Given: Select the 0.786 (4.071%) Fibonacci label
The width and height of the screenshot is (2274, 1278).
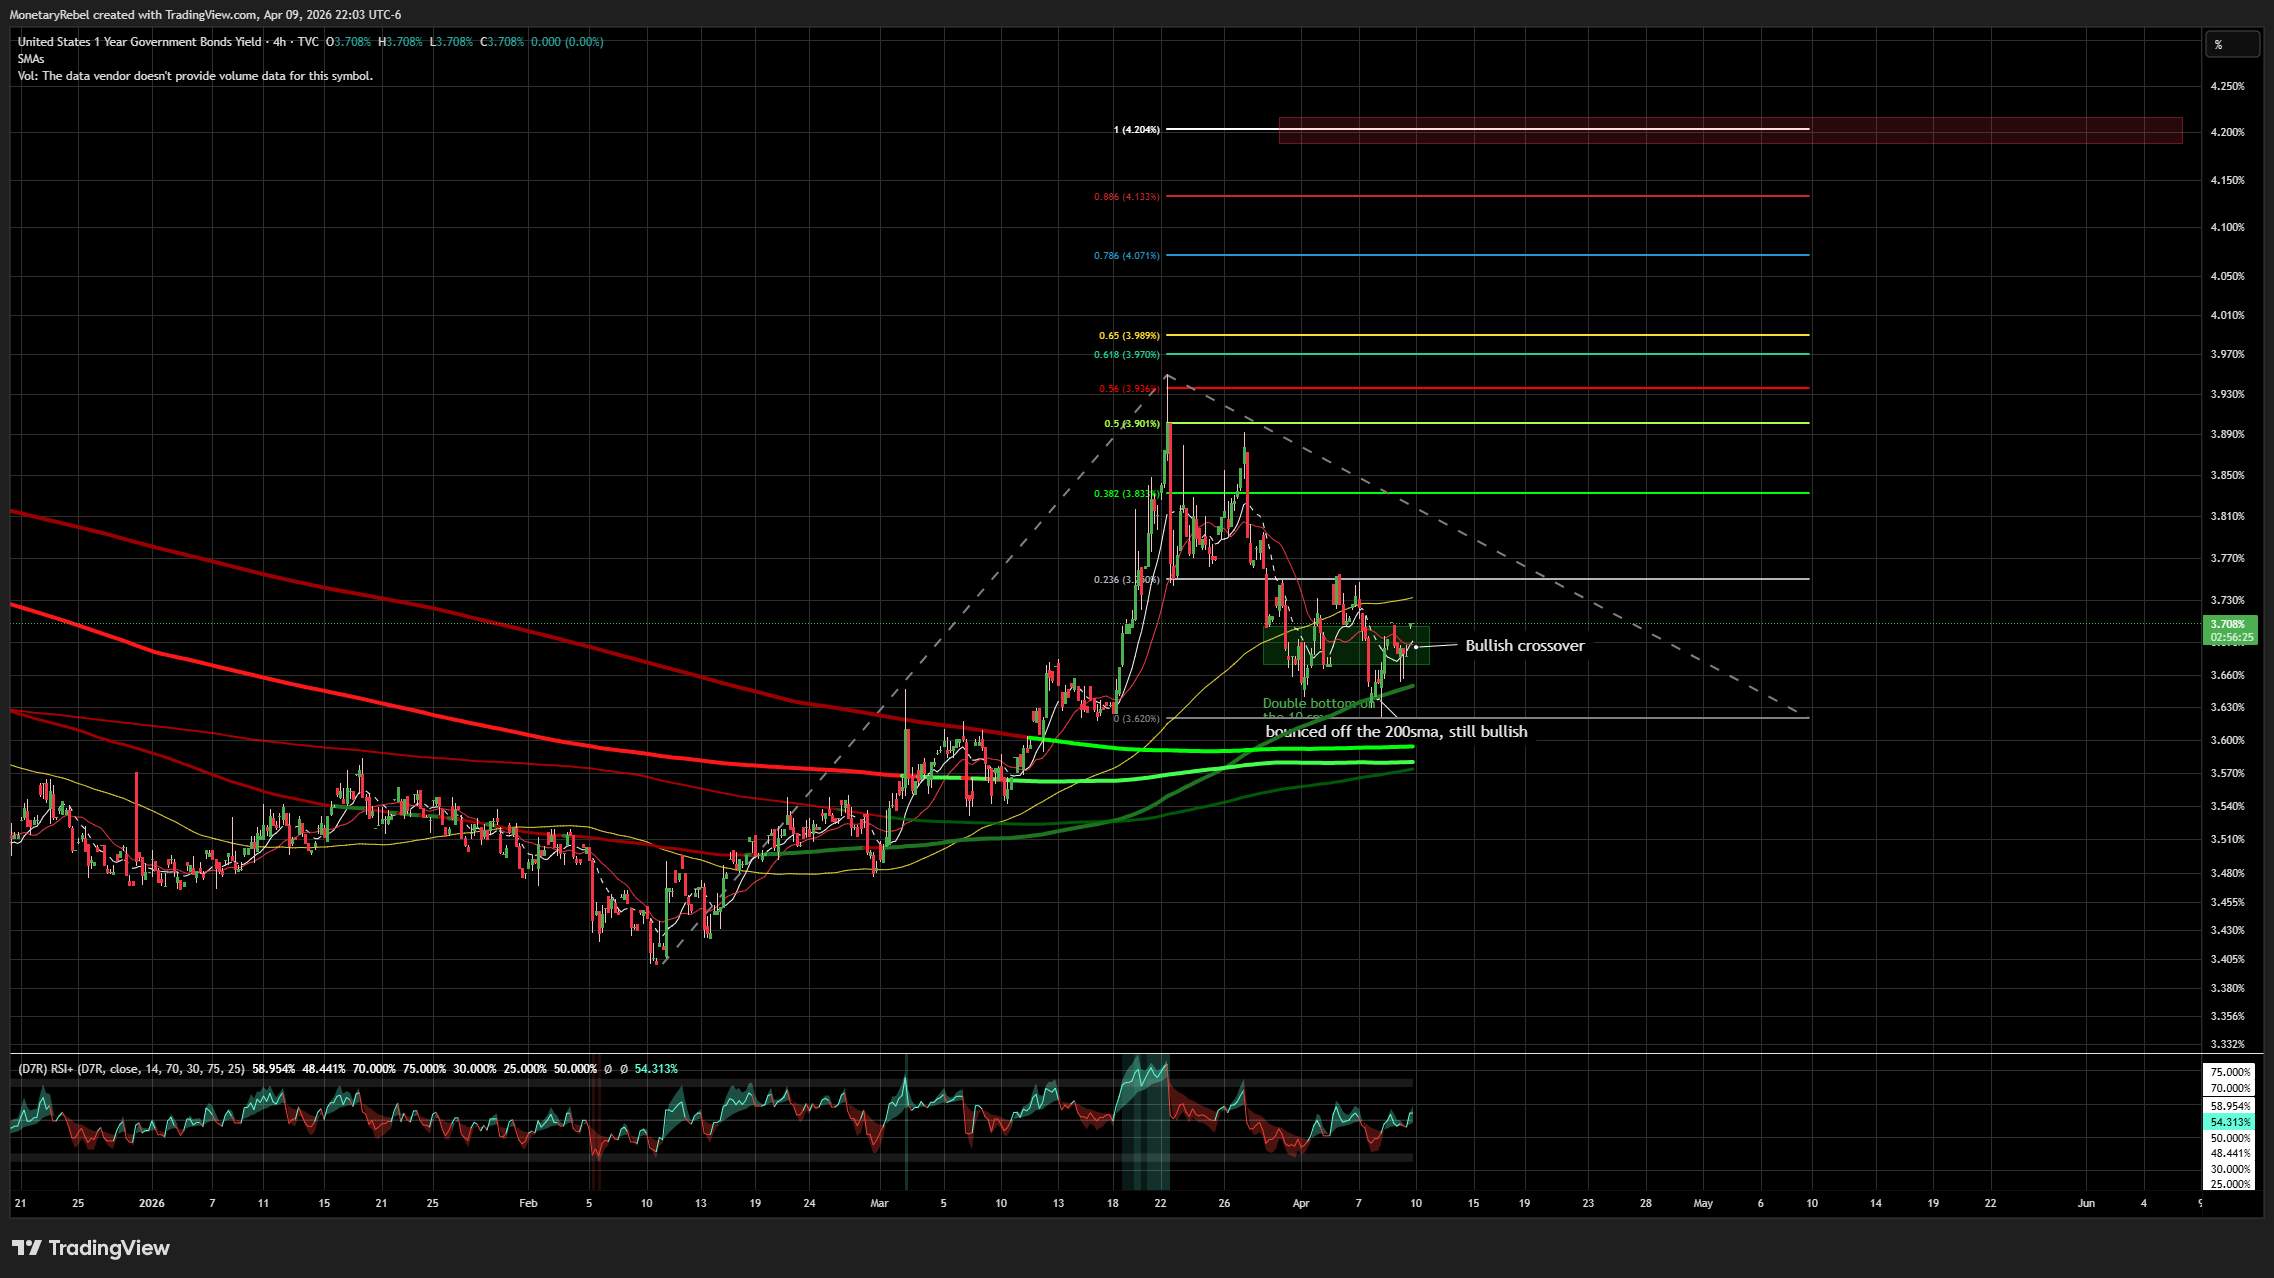Looking at the screenshot, I should [1127, 256].
